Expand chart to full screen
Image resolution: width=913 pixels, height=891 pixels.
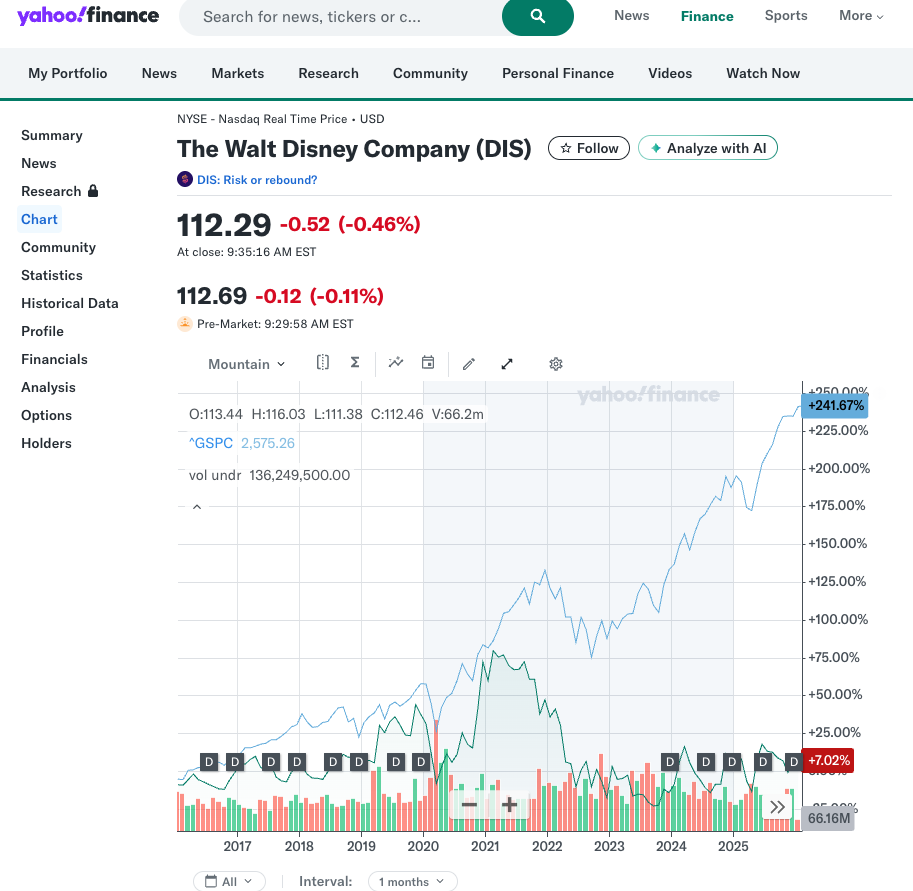point(507,364)
